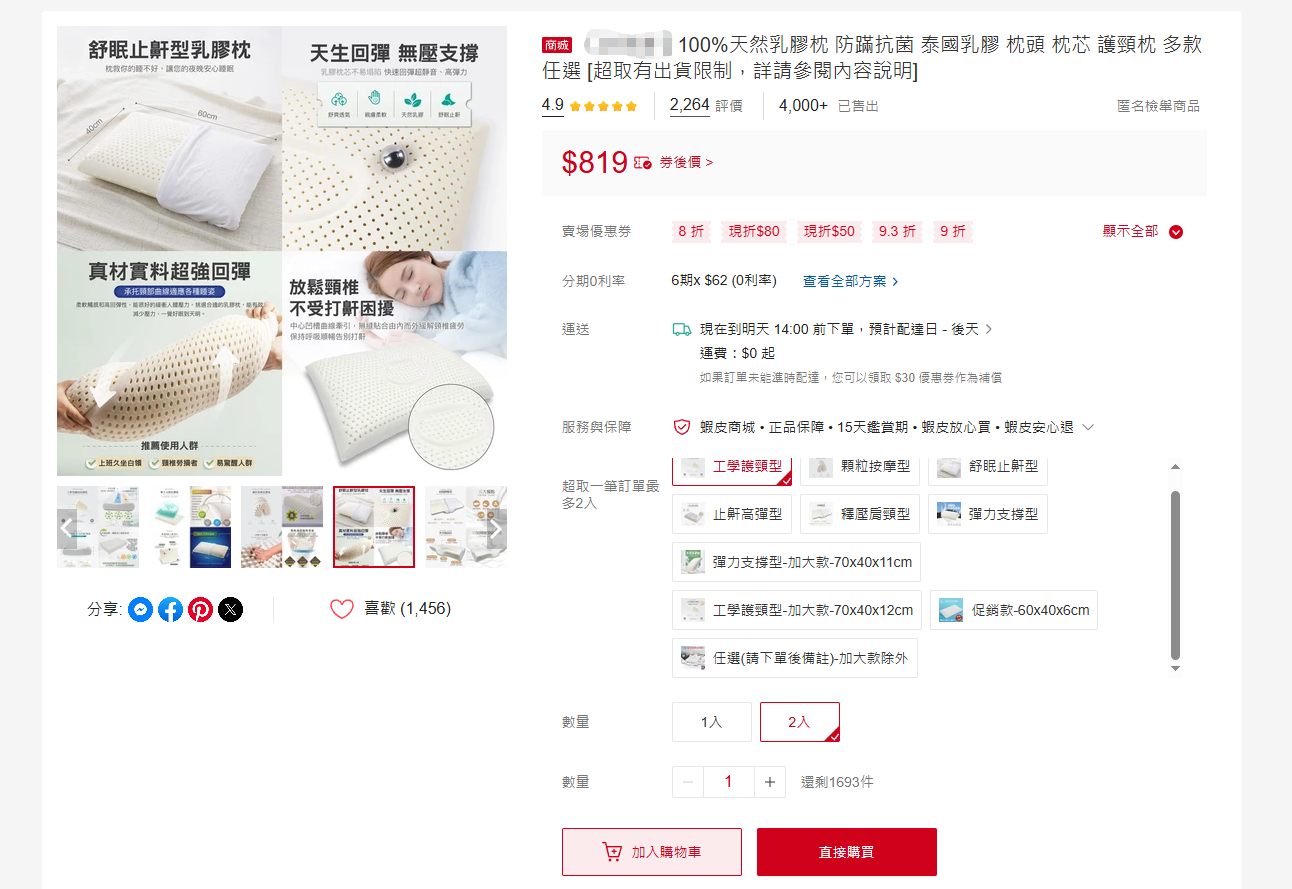Open delivery date details chevron

tap(989, 329)
